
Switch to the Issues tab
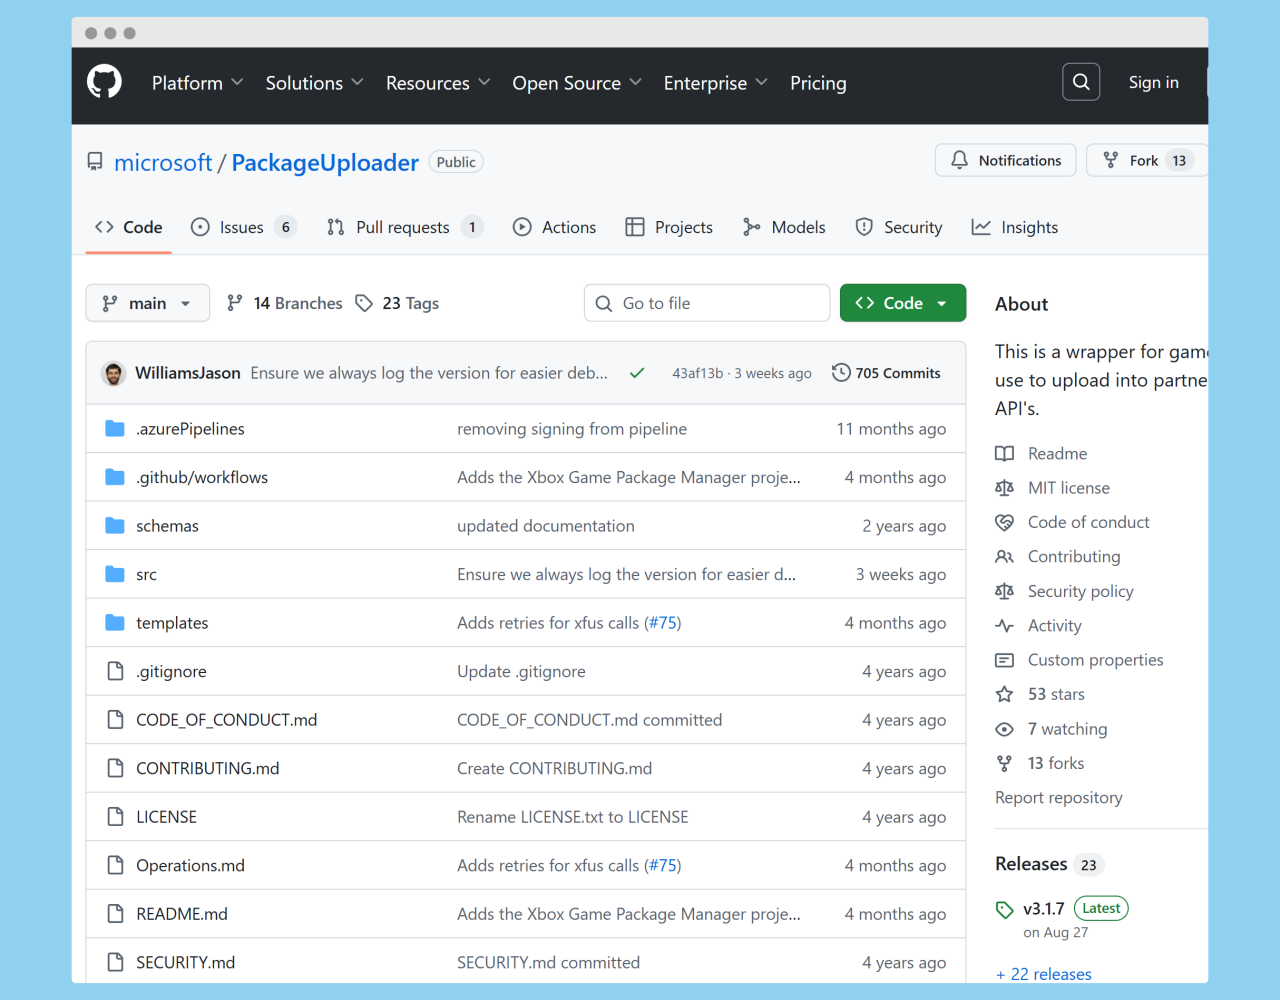(x=242, y=228)
